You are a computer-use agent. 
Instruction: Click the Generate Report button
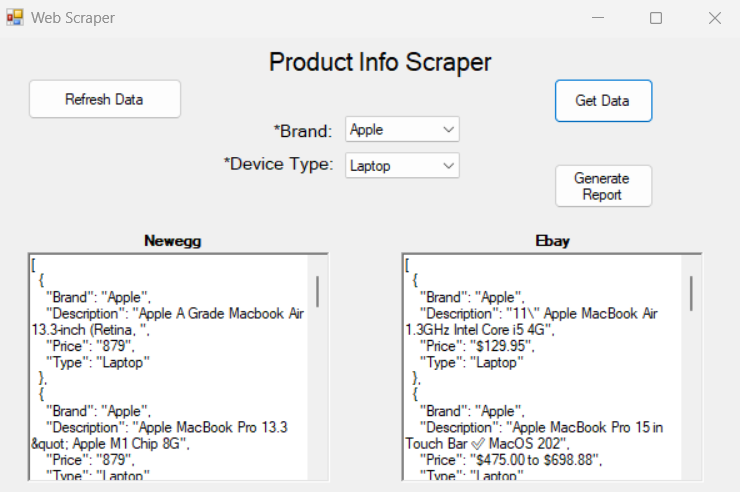tap(603, 186)
